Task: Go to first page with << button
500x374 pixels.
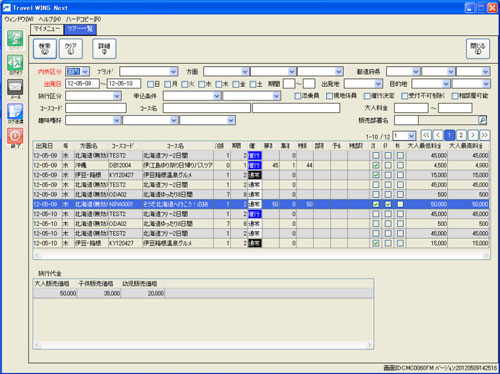Action: pos(426,135)
